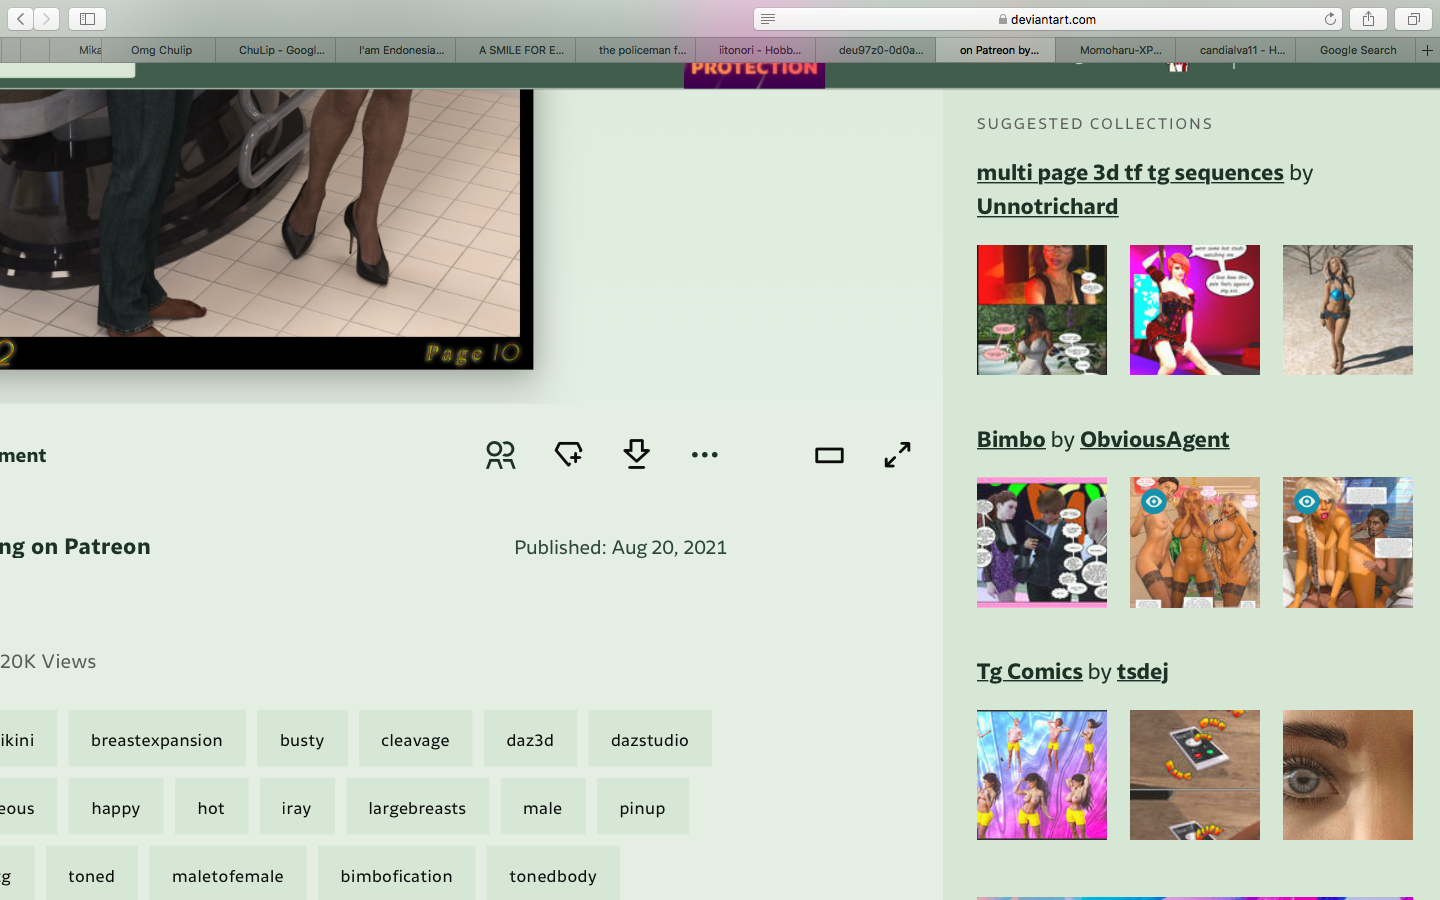Toggle the Safari sidebar button
Viewport: 1440px width, 900px height.
(87, 19)
